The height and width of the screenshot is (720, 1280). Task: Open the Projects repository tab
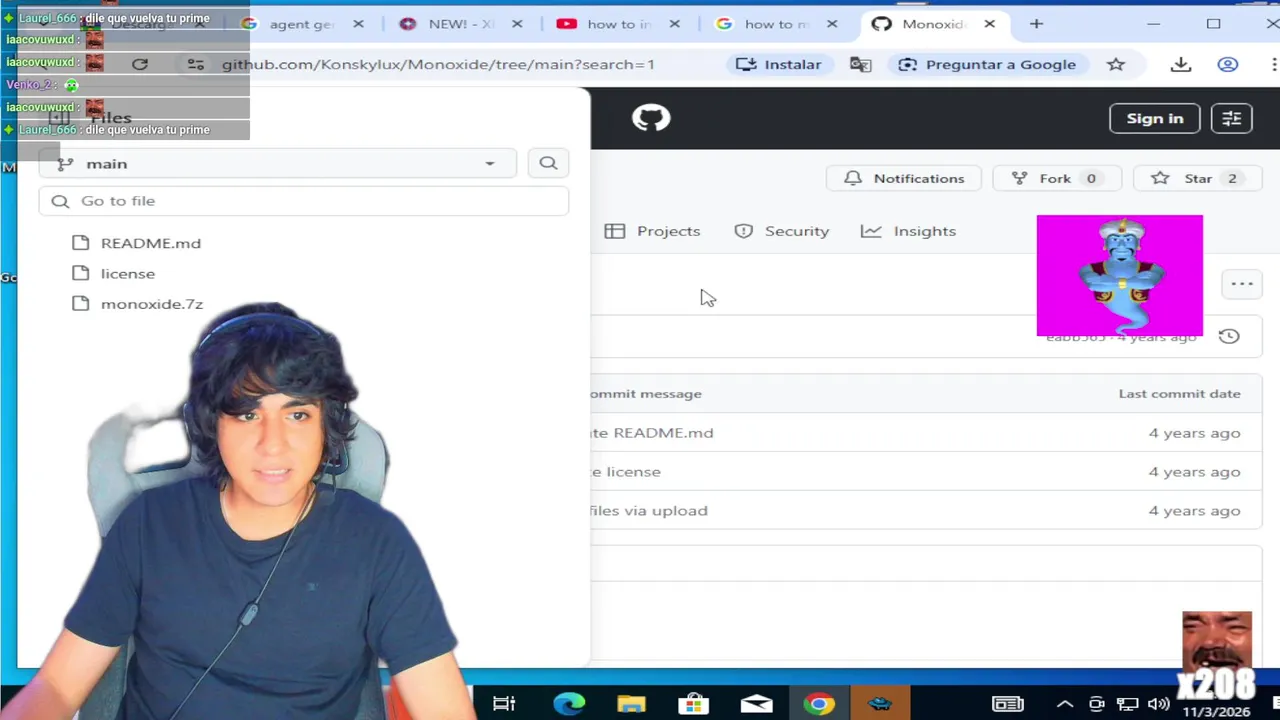click(652, 231)
